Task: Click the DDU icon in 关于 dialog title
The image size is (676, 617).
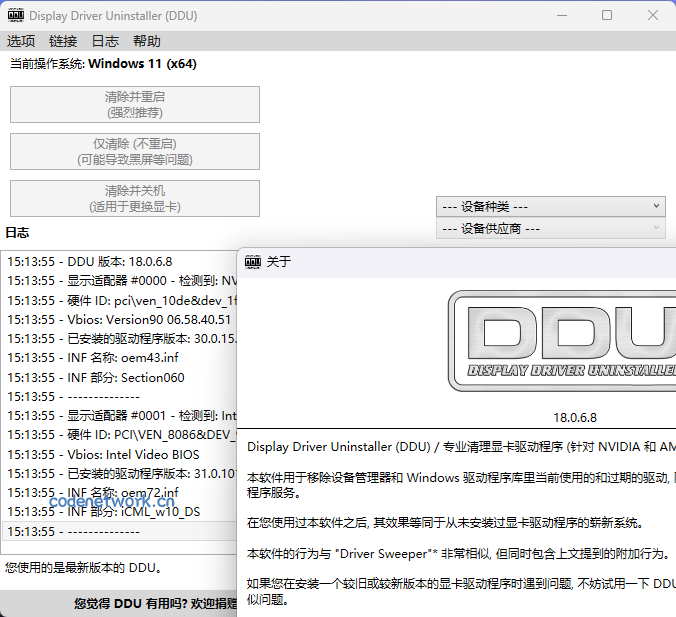Action: tap(253, 262)
